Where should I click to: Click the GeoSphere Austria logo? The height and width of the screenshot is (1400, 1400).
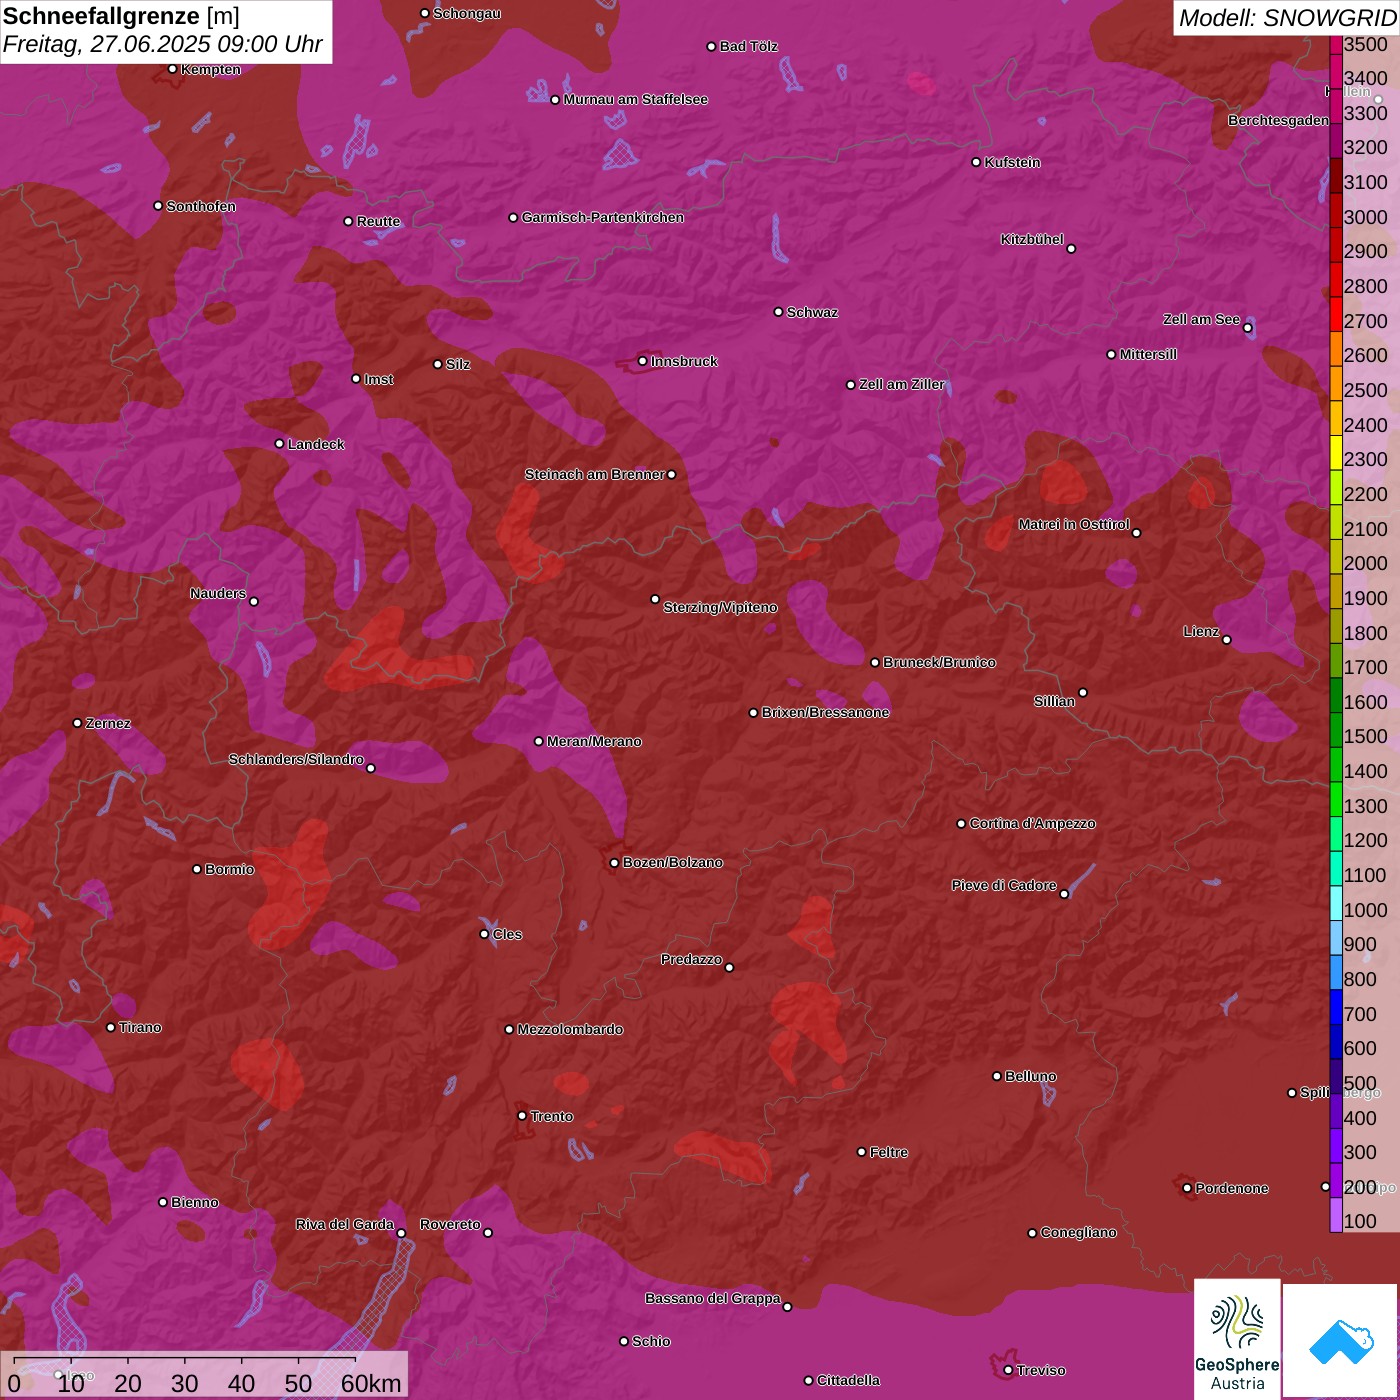pos(1237,1339)
